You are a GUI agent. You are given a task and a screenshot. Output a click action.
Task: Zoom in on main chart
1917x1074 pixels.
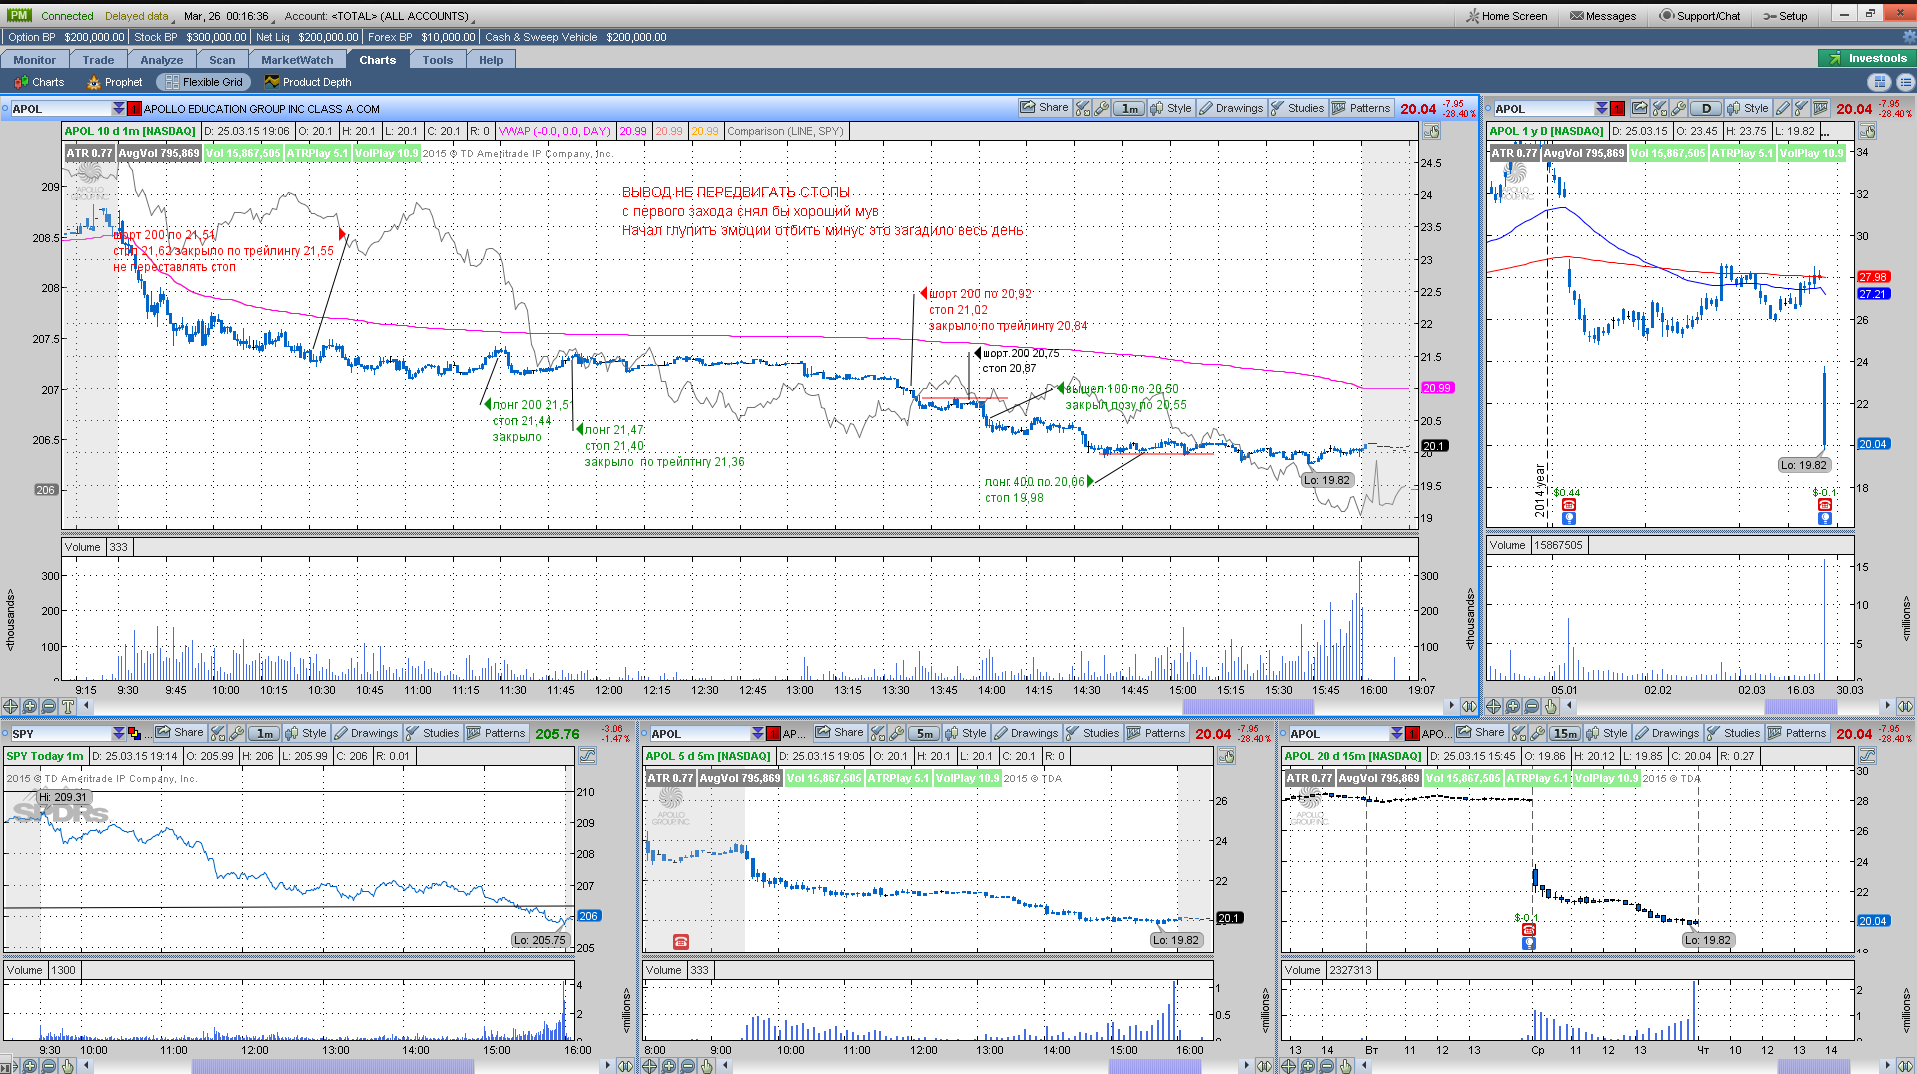(29, 706)
